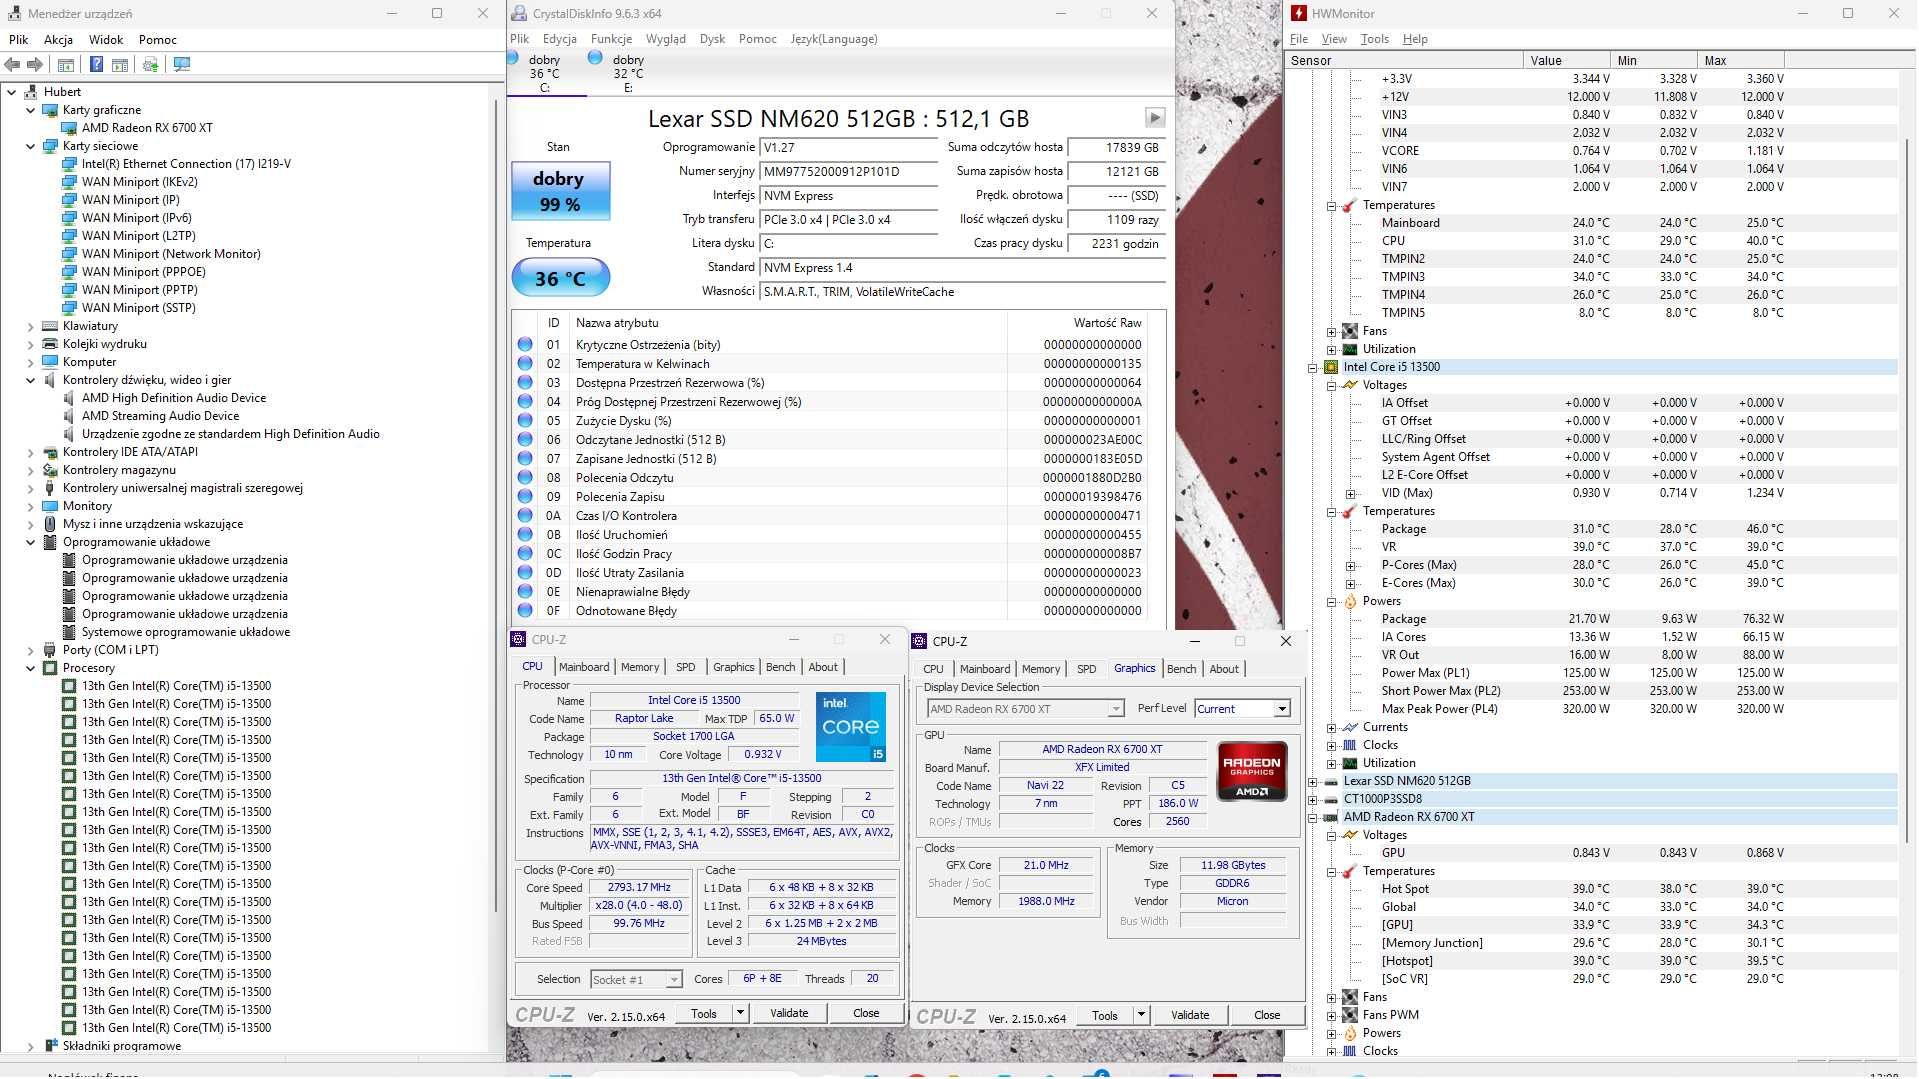Open the Tools menu in HWMonitor

(x=1374, y=38)
